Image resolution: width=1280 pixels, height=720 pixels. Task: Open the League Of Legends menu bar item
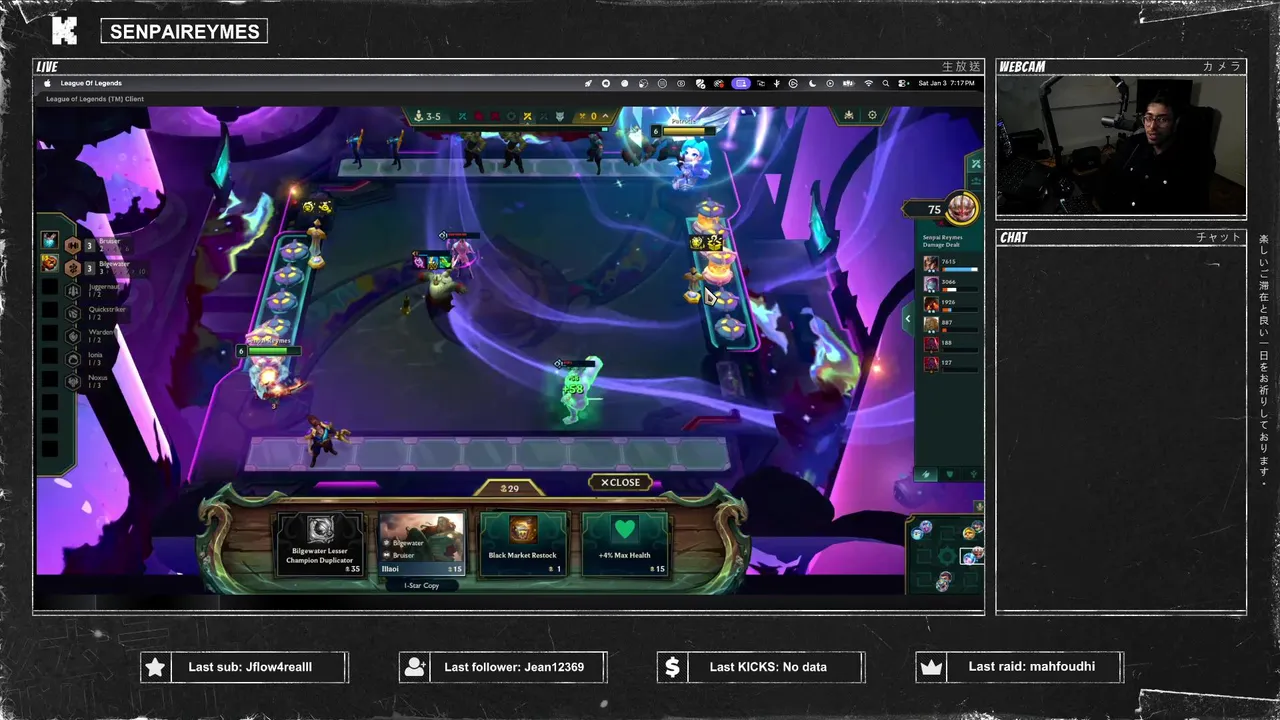(x=91, y=83)
